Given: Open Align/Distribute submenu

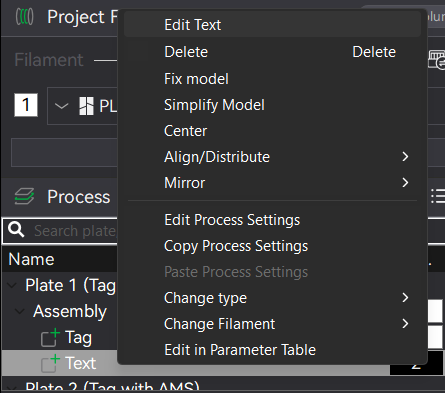Looking at the screenshot, I should tap(272, 157).
